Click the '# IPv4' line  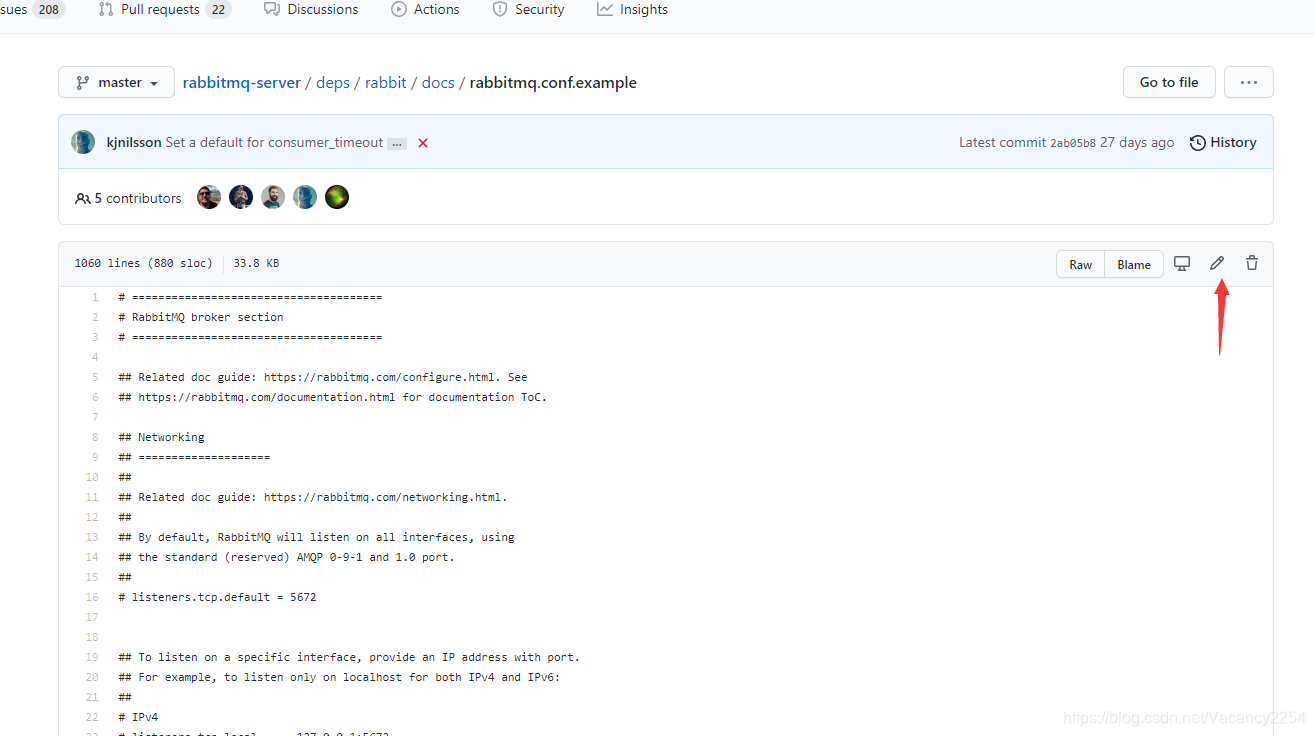point(138,717)
